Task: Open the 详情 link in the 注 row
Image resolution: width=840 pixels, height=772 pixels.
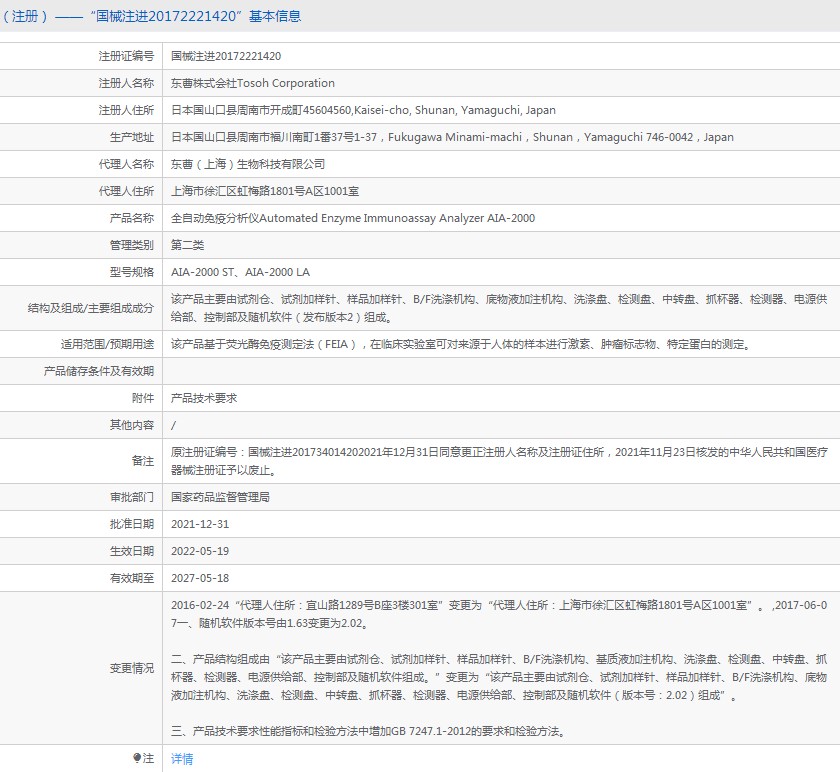Action: point(182,759)
